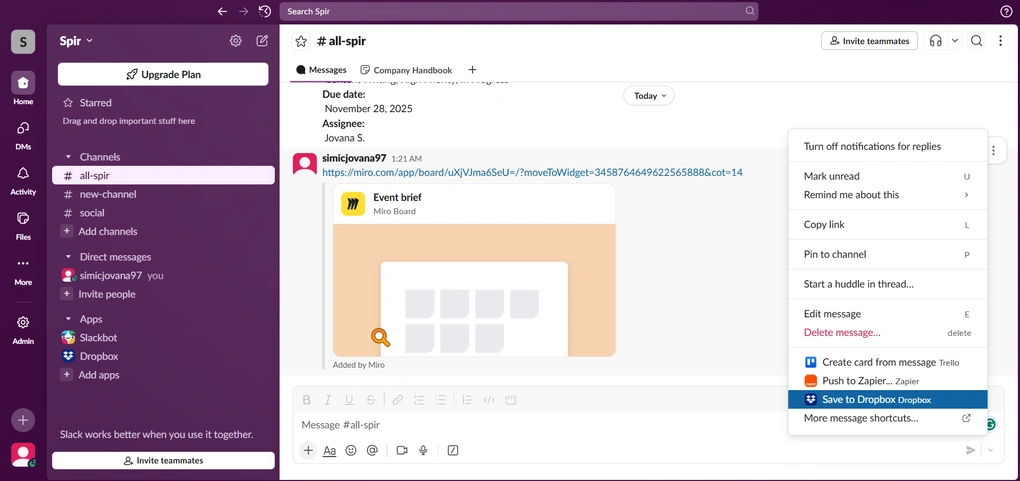Open the Event brief Miro board thumbnail

coord(474,290)
